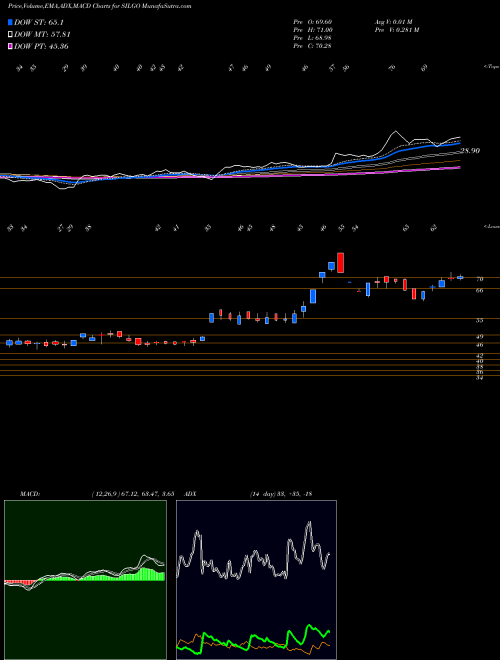The width and height of the screenshot is (500, 660).
Task: Click the blue DOW ST color swatch
Action: point(10,22)
